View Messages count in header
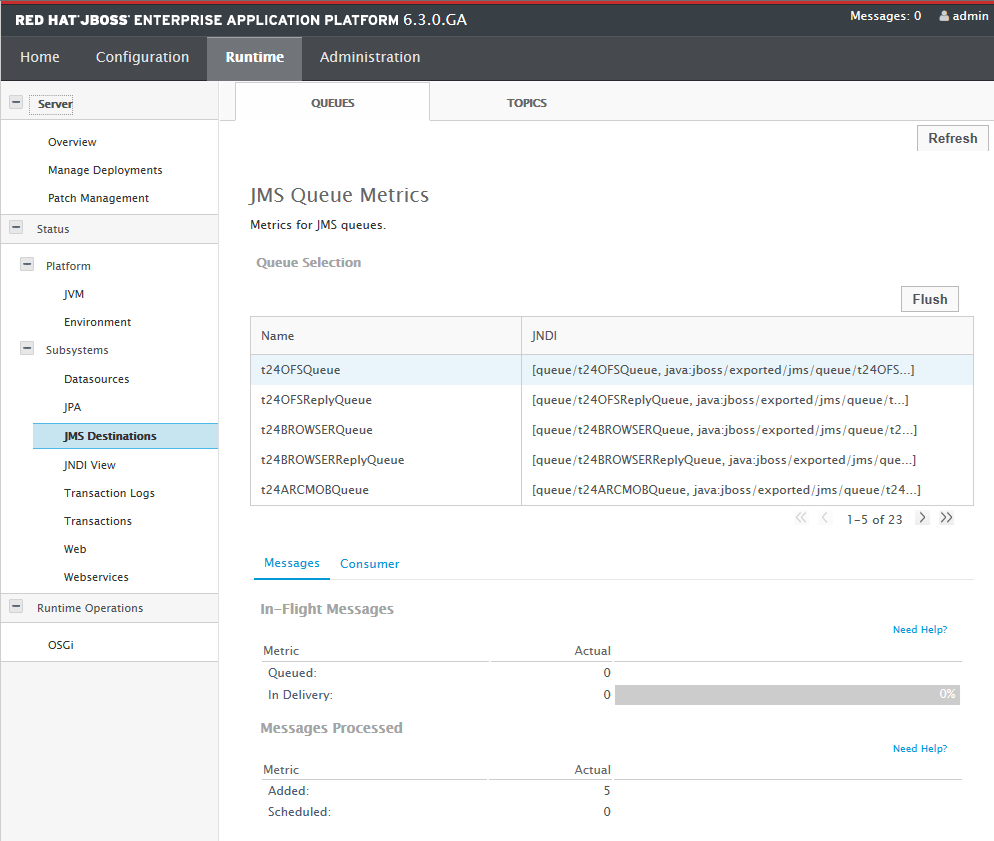Image resolution: width=994 pixels, height=841 pixels. (x=885, y=16)
